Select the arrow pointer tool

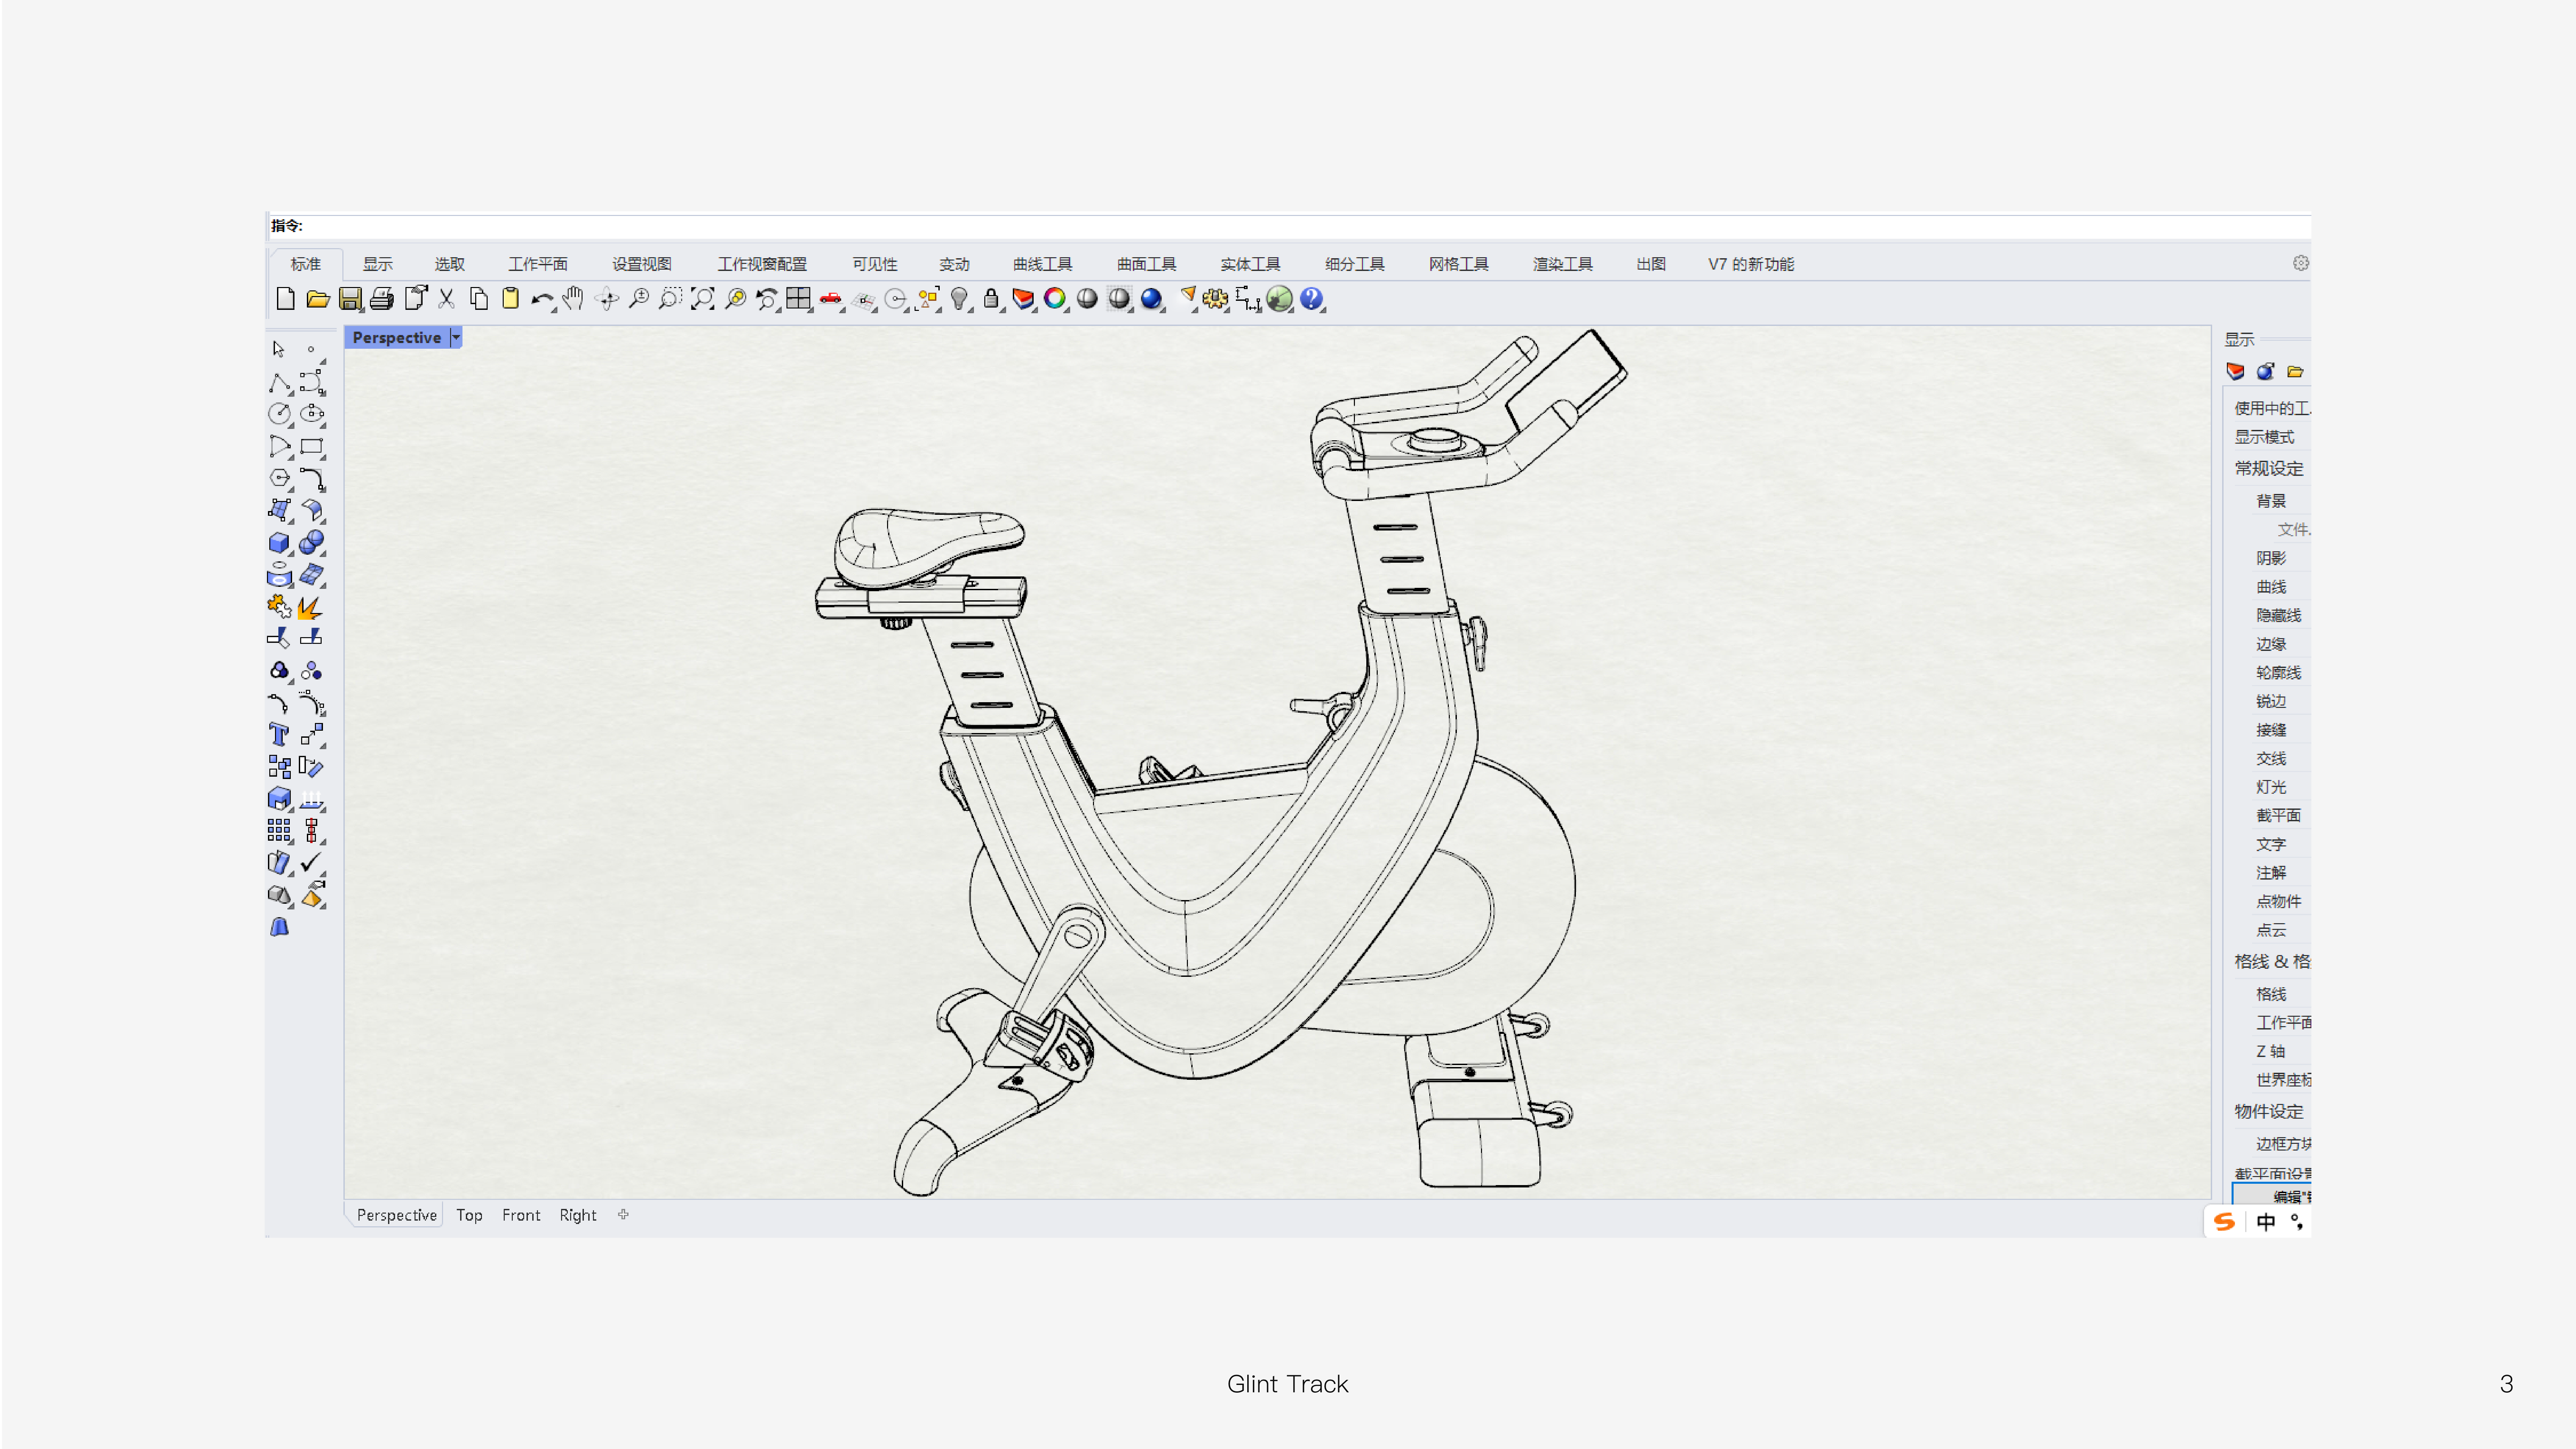tap(279, 349)
